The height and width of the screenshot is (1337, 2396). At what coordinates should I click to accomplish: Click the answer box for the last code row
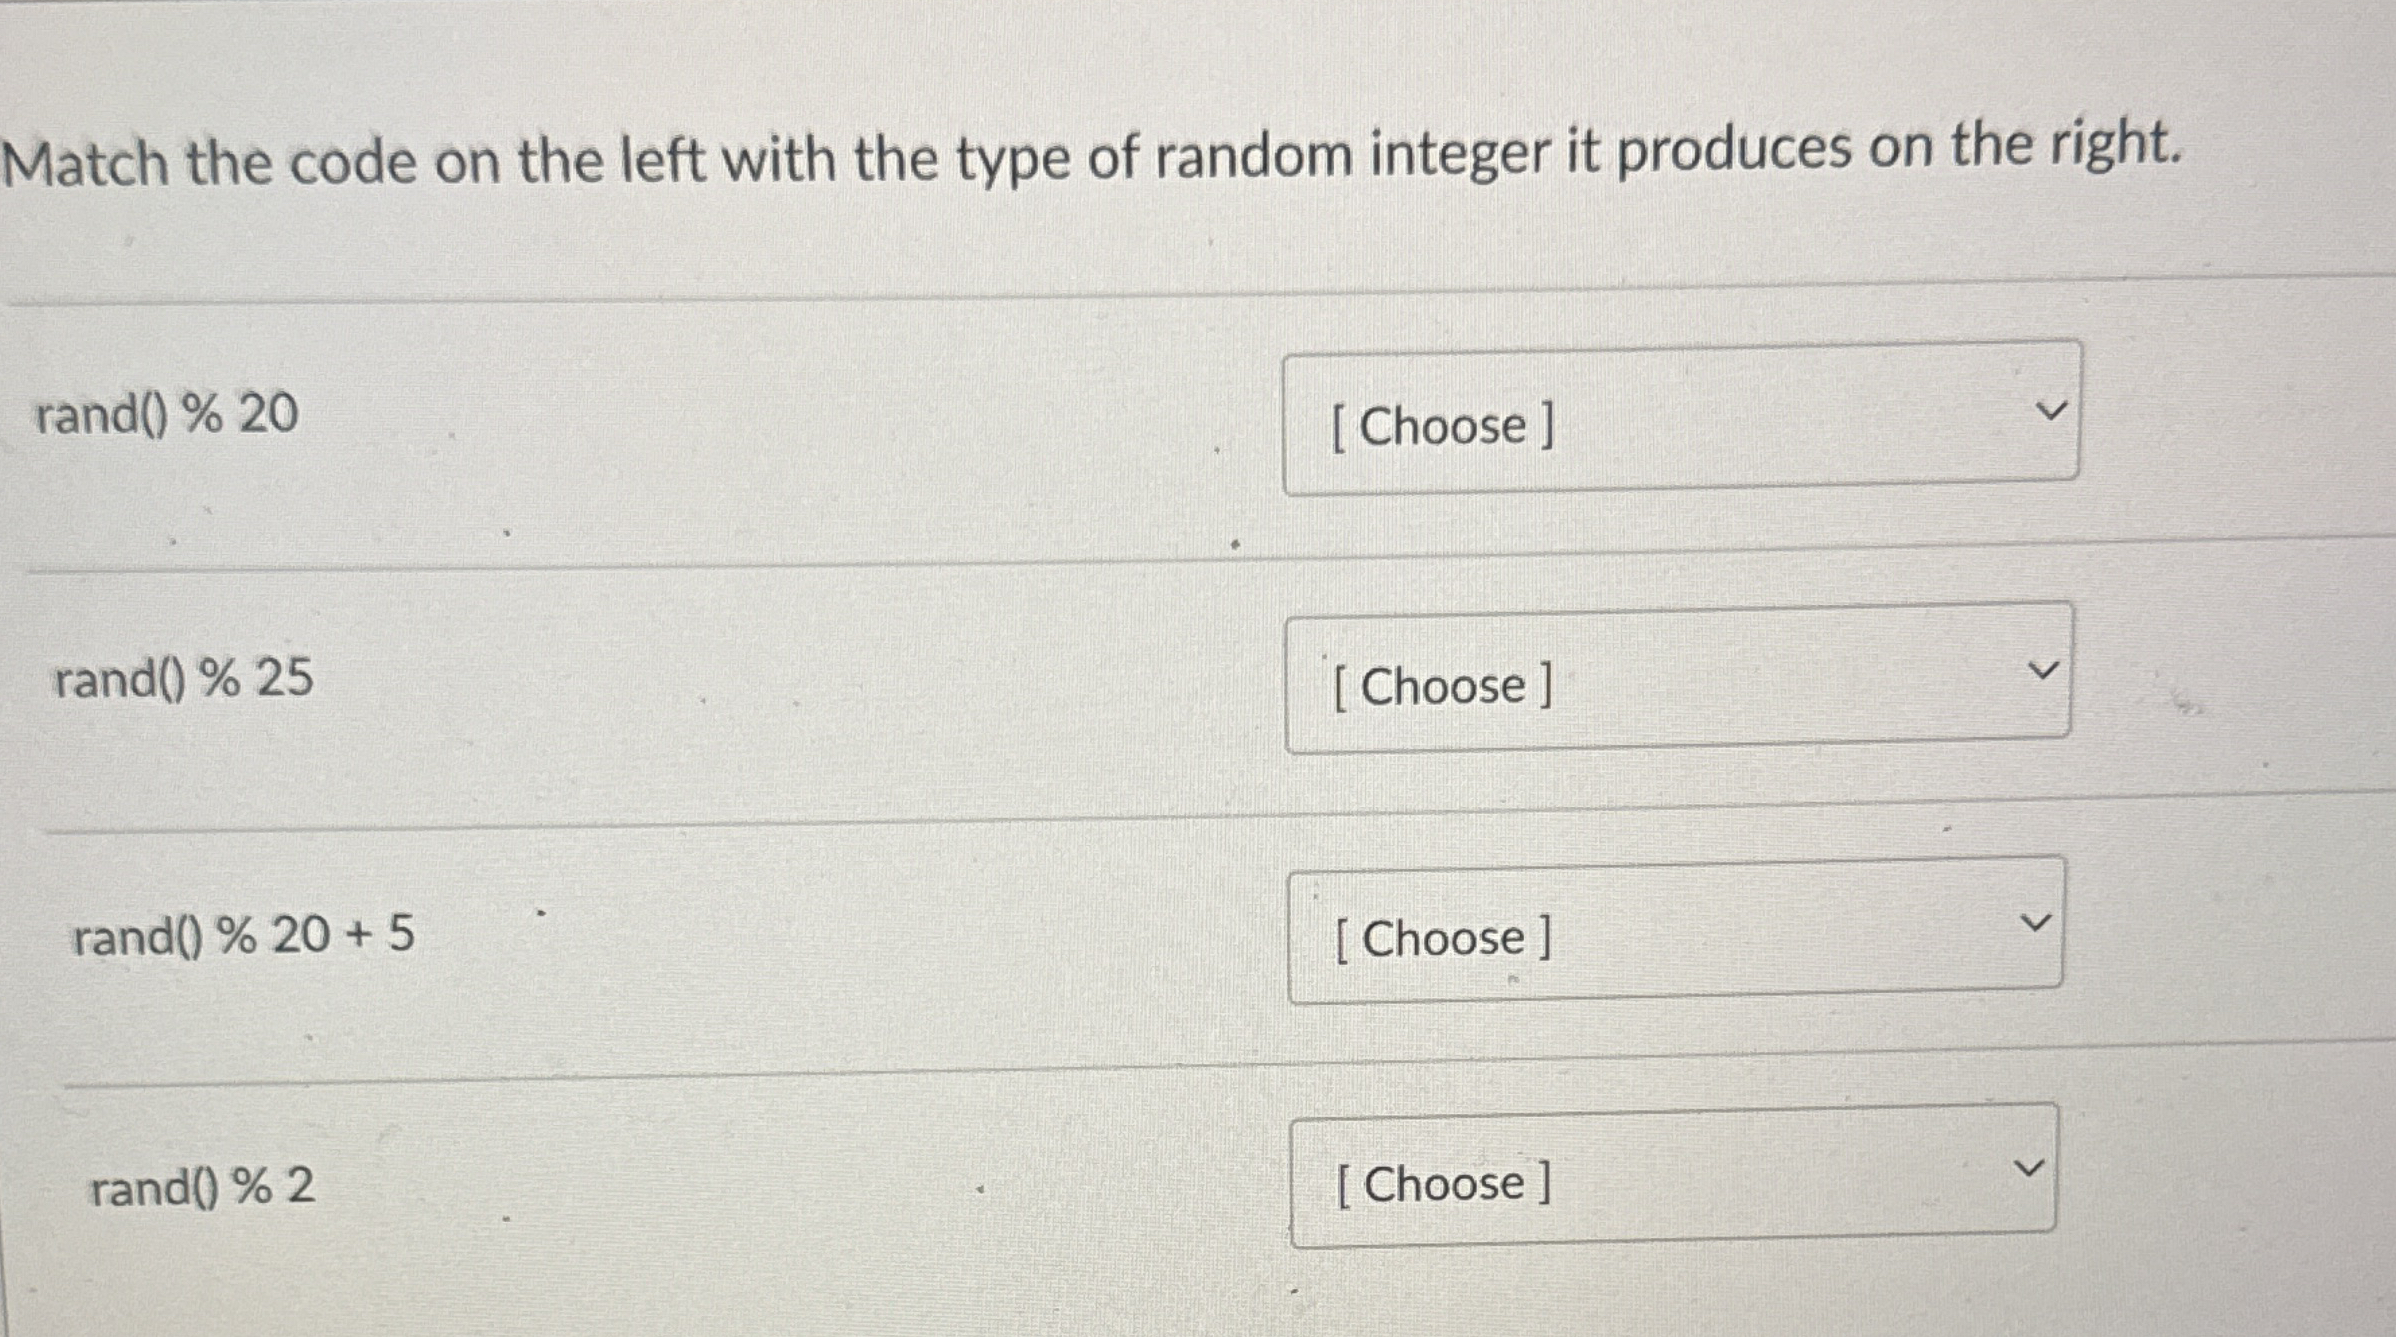(x=1670, y=1185)
